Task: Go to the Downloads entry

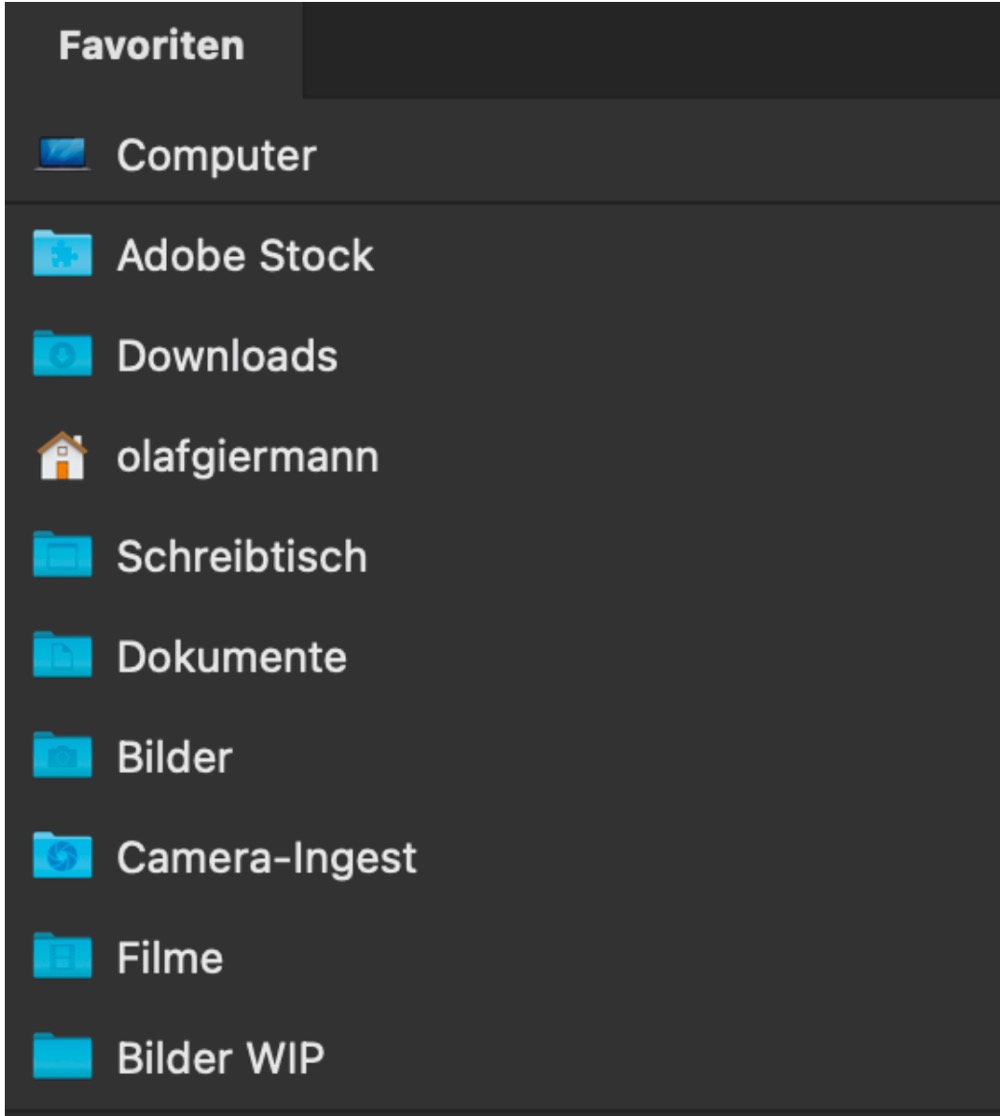Action: [x=227, y=356]
